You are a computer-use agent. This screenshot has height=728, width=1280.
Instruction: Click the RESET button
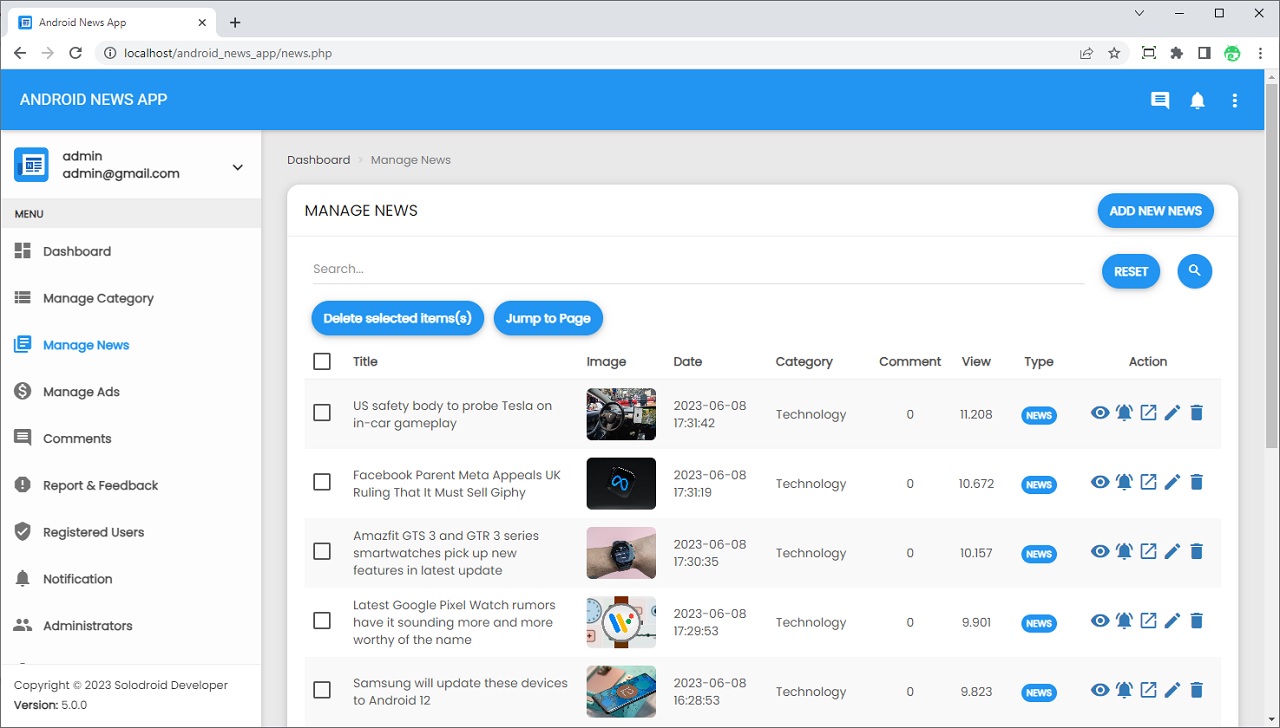point(1131,271)
